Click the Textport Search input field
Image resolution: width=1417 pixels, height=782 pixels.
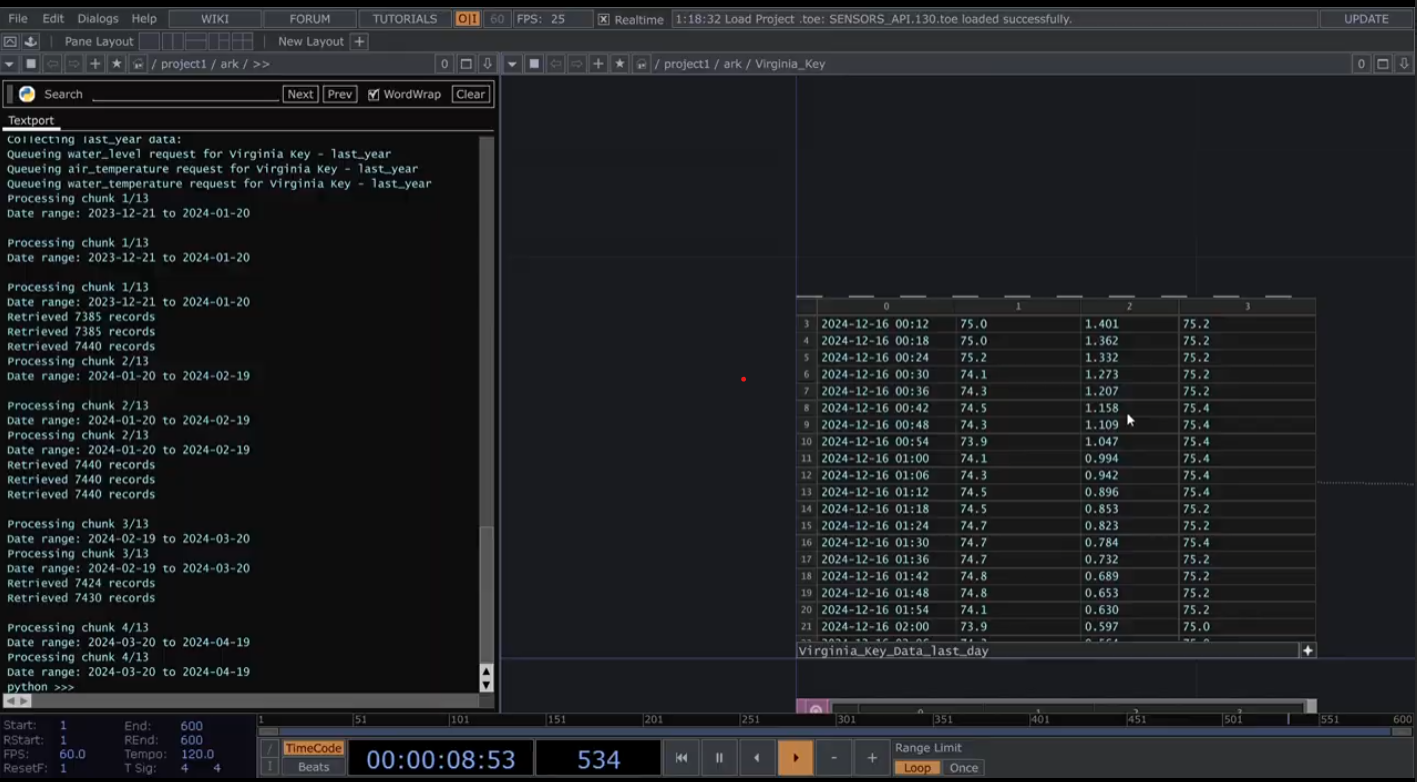tap(185, 94)
